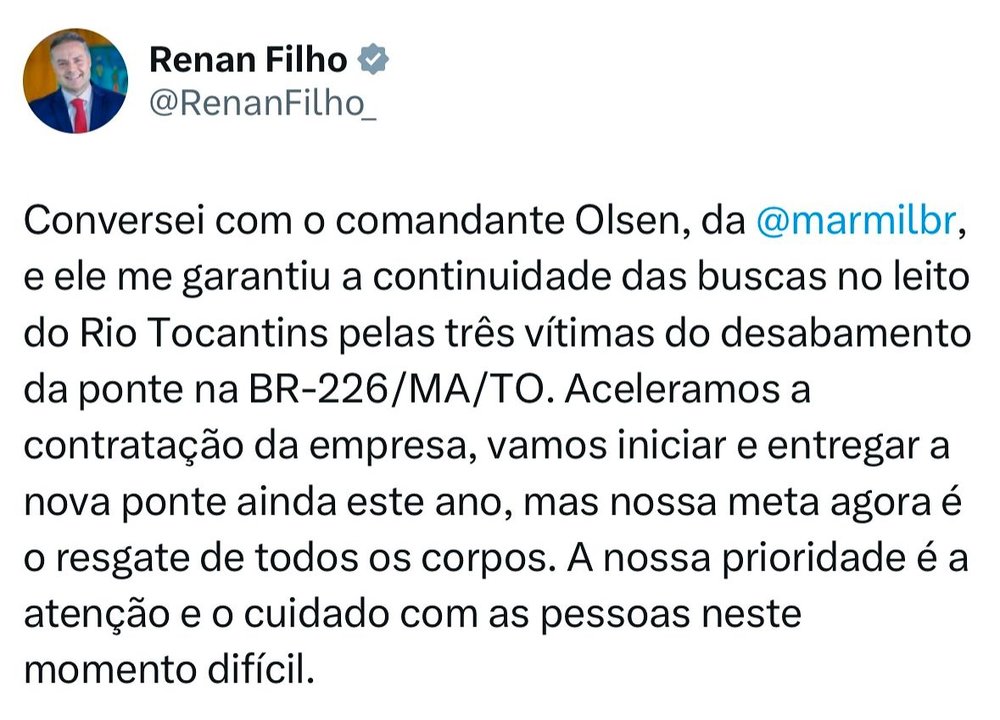Image resolution: width=1000 pixels, height=720 pixels.
Task: Select the word "prioridade"
Action: click(x=814, y=559)
